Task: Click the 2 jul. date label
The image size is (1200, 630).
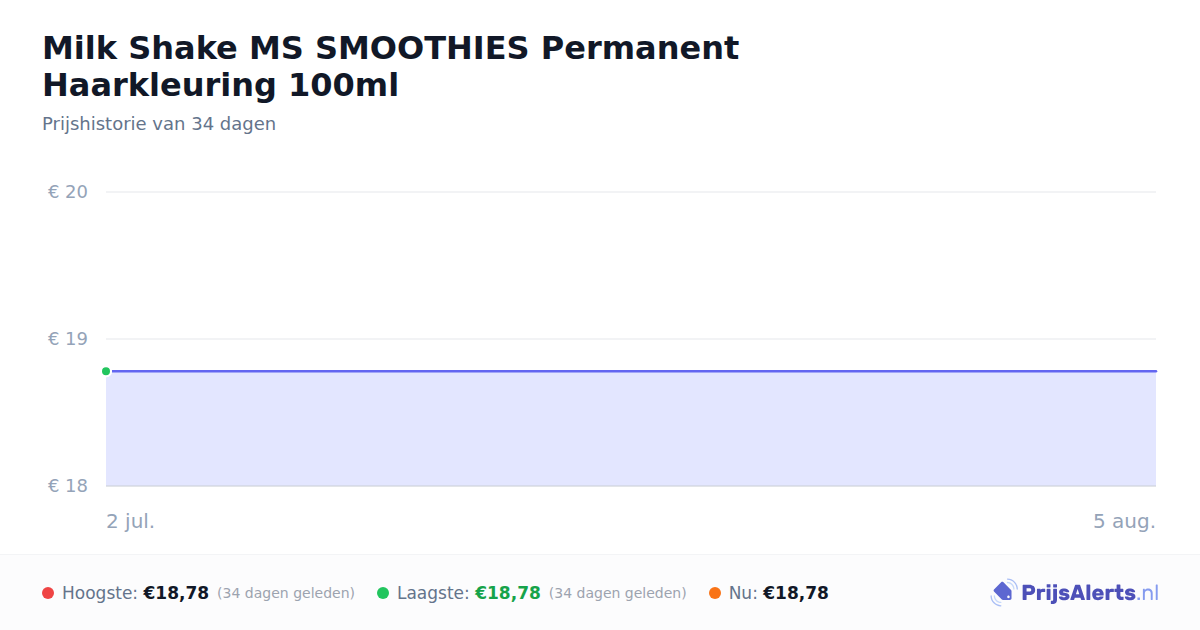Action: 131,521
